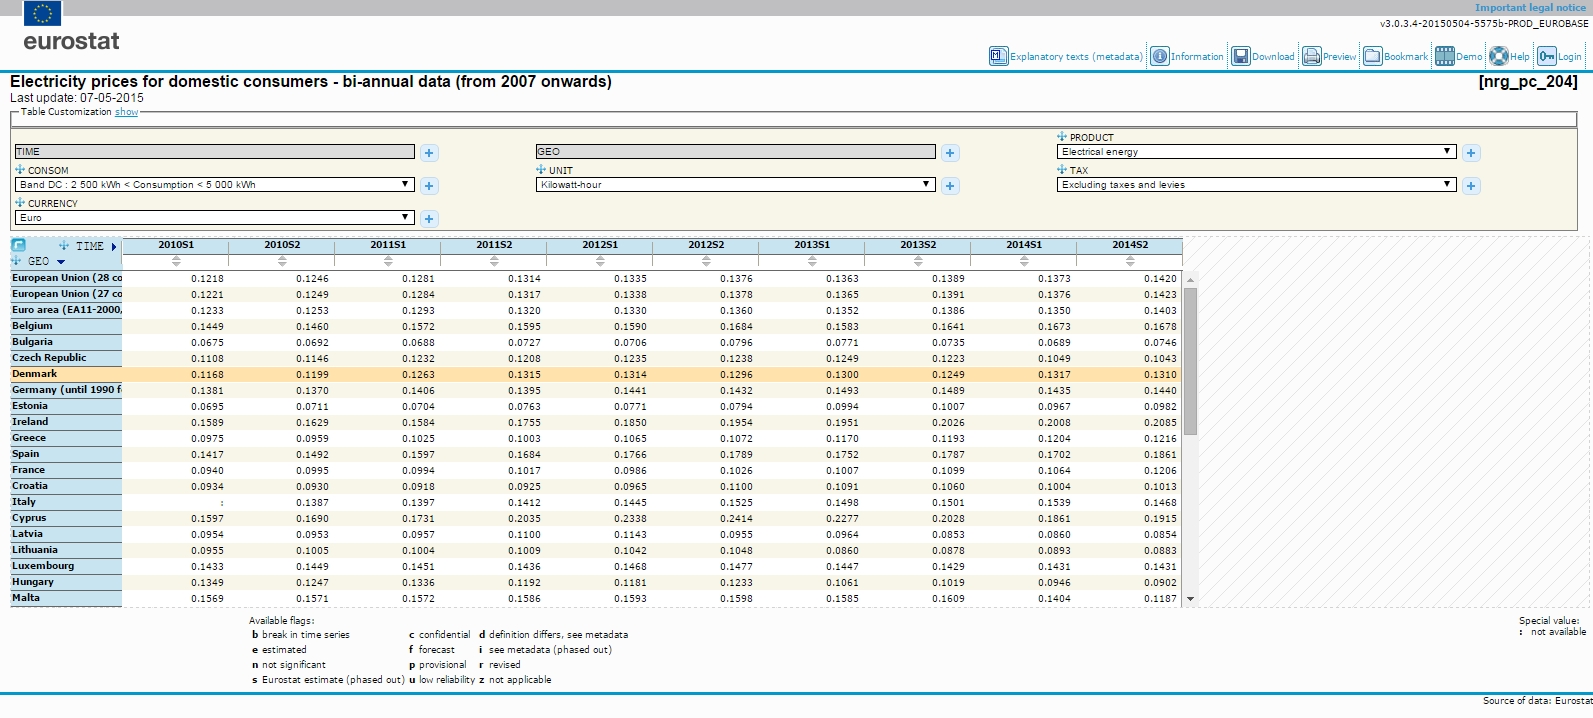Select the Cyprus row label

[x=66, y=518]
